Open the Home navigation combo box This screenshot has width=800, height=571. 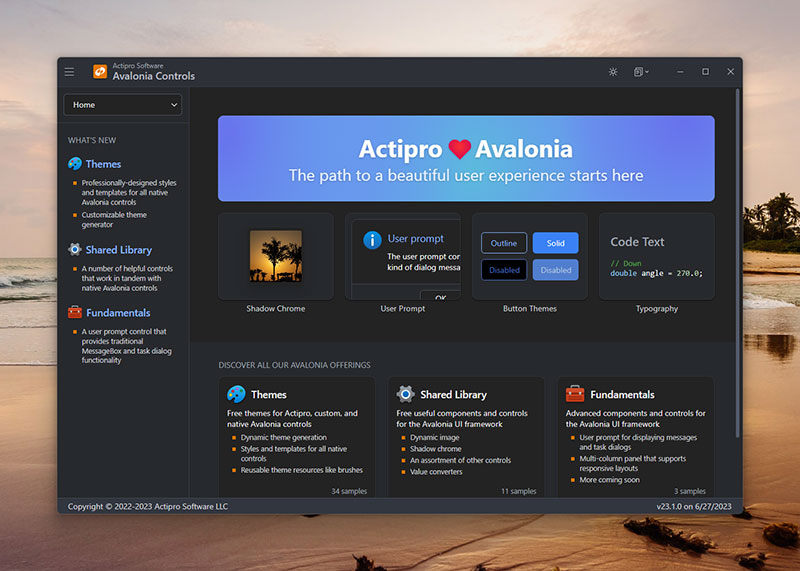[x=122, y=105]
